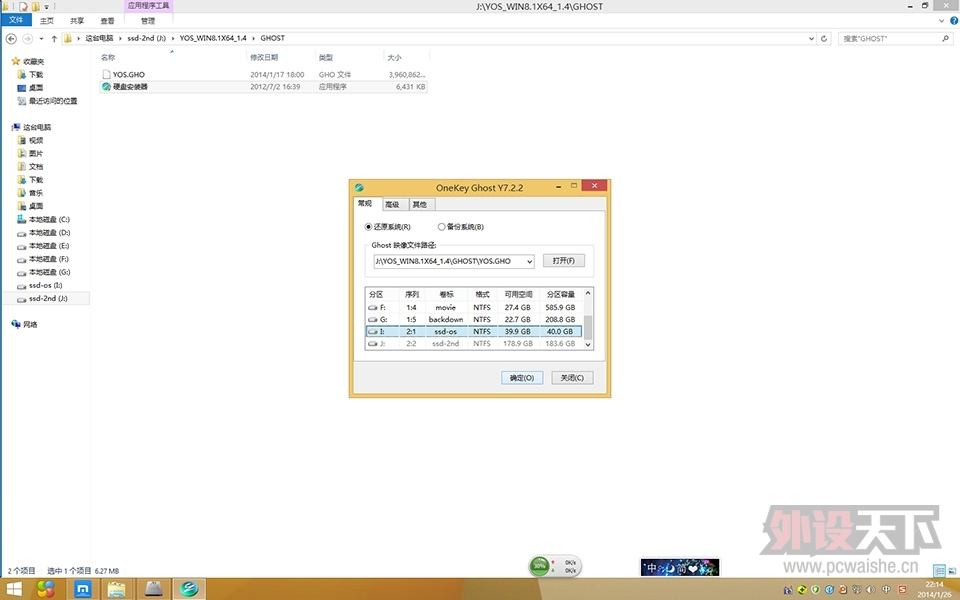Screen dimensions: 960x600
Task: Click the 可用空间 column header
Action: pos(518,294)
